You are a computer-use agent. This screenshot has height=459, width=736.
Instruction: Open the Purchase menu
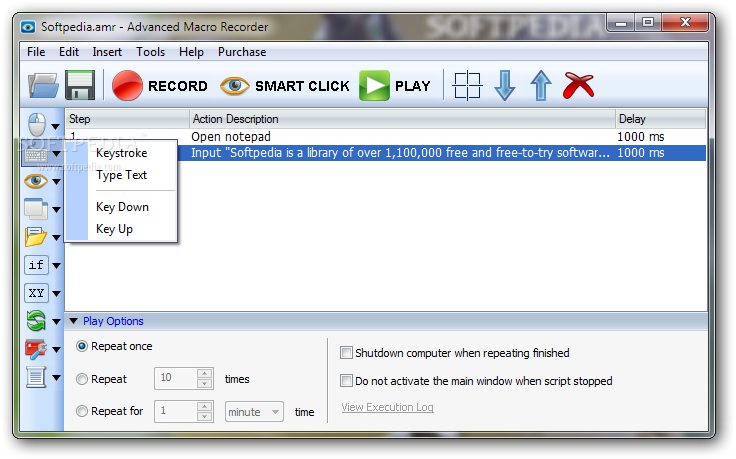click(x=242, y=52)
